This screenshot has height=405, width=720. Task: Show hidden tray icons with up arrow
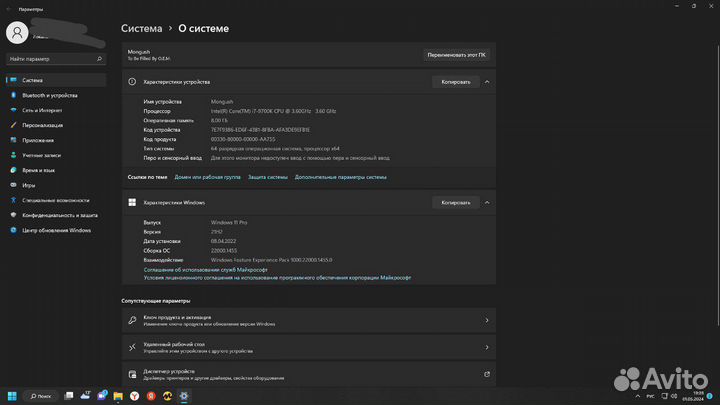pos(637,396)
